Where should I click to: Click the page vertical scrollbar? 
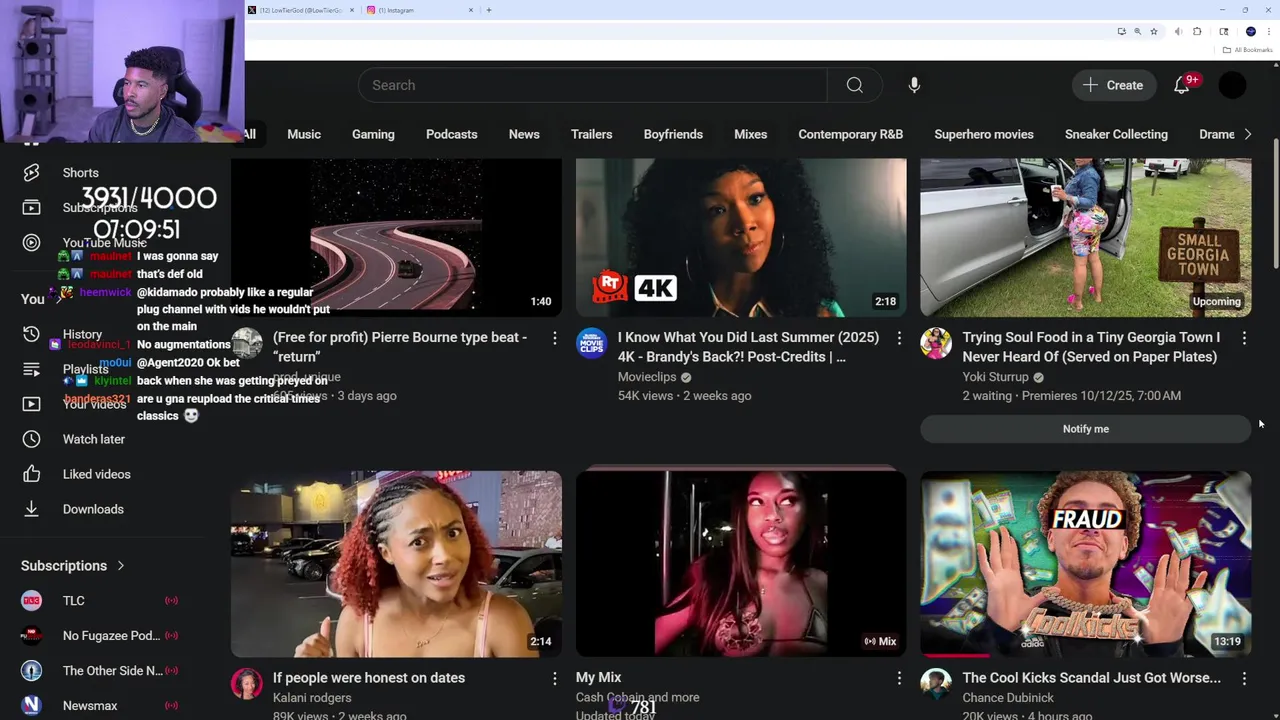coord(1276,205)
